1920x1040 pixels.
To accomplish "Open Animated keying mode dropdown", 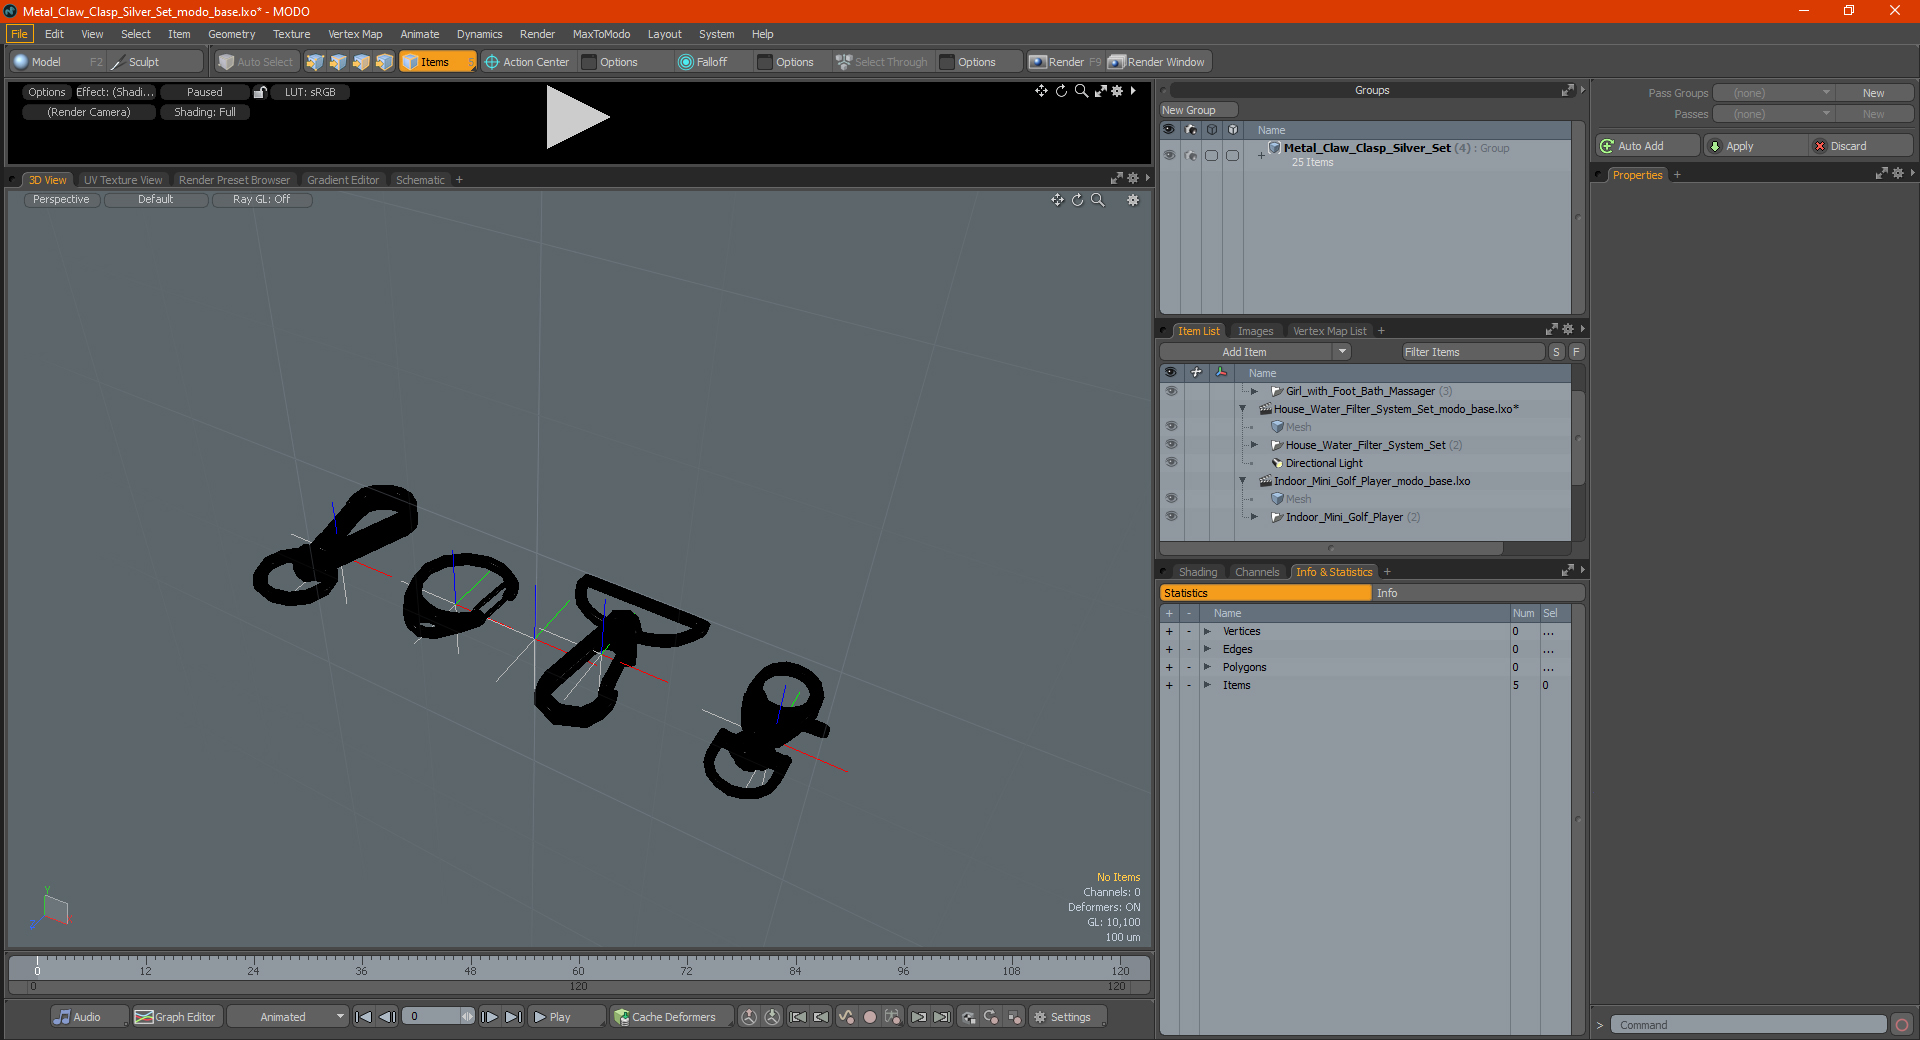I will point(288,1017).
